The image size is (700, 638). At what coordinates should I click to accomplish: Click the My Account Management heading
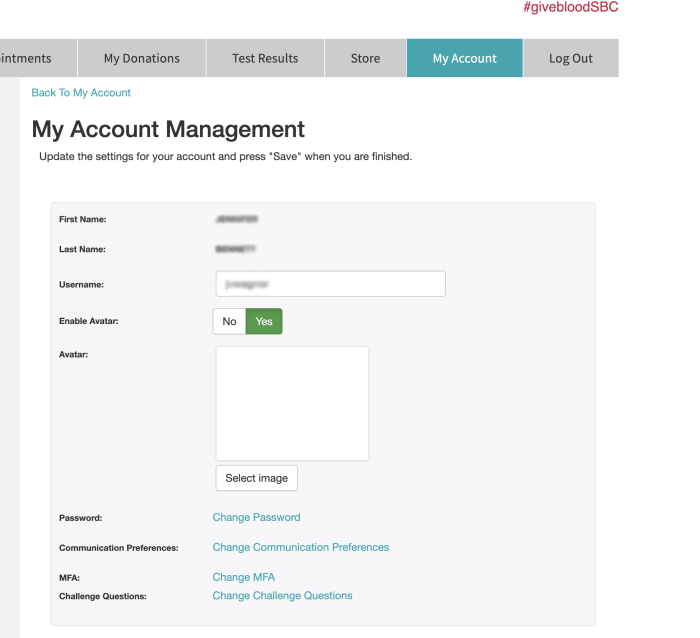(168, 129)
